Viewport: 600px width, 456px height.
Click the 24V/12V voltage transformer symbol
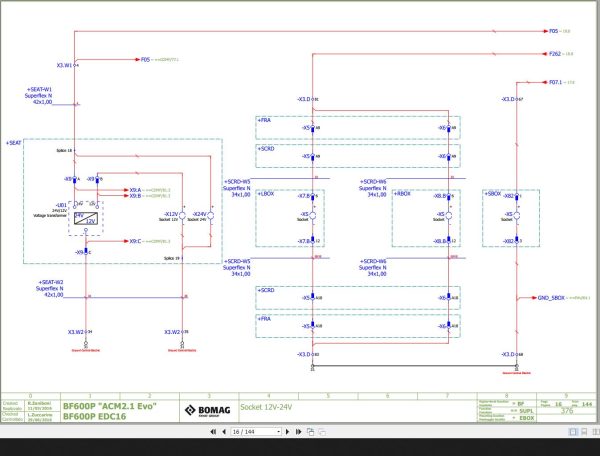[86, 218]
